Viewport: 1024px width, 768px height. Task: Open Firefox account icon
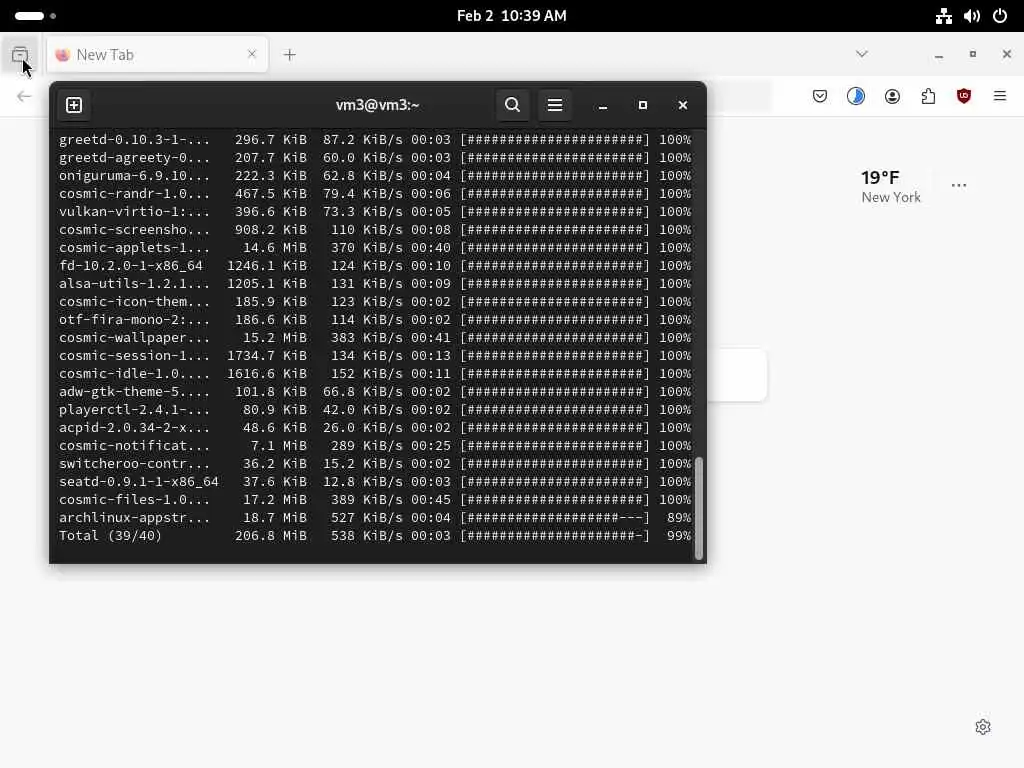892,97
